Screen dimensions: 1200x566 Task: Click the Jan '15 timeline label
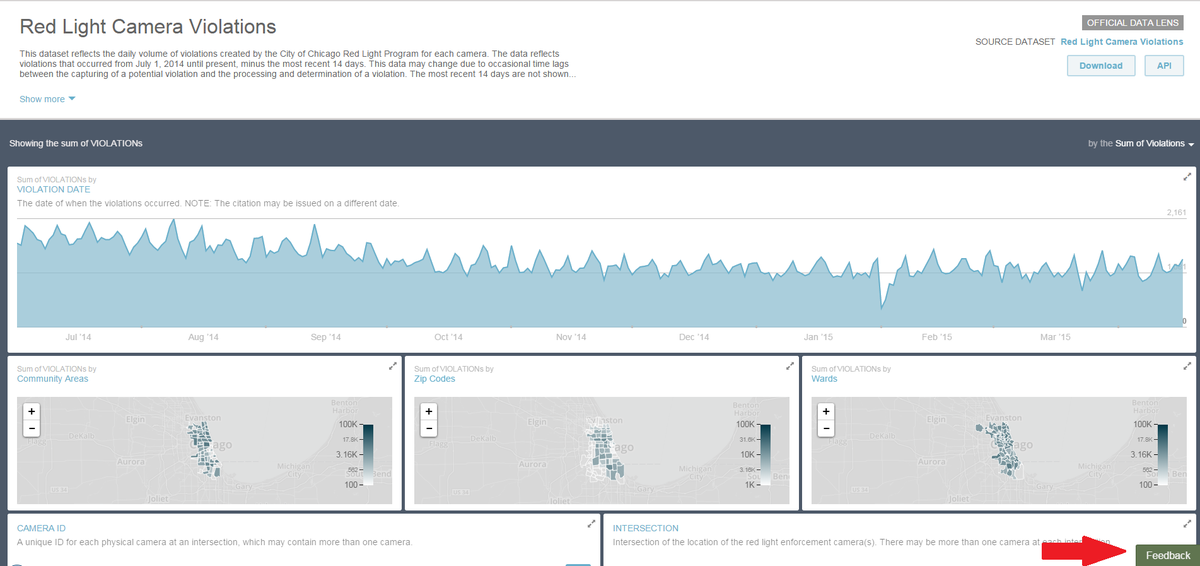click(x=818, y=337)
